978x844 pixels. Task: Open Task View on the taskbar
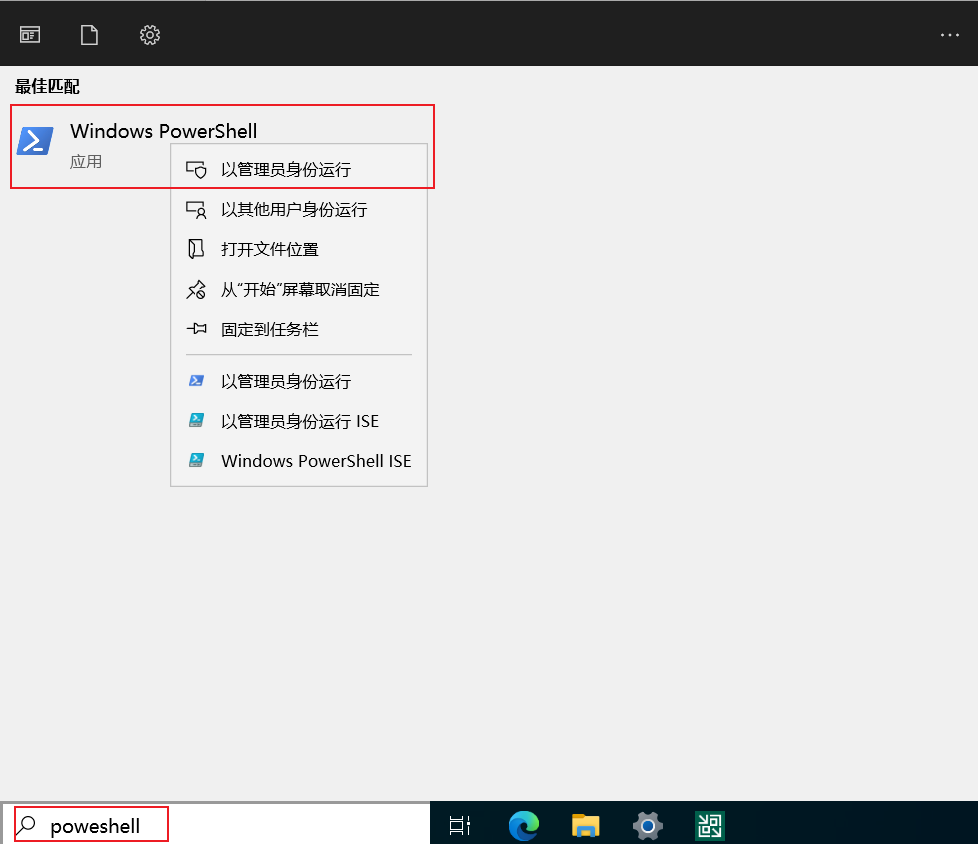pyautogui.click(x=459, y=825)
